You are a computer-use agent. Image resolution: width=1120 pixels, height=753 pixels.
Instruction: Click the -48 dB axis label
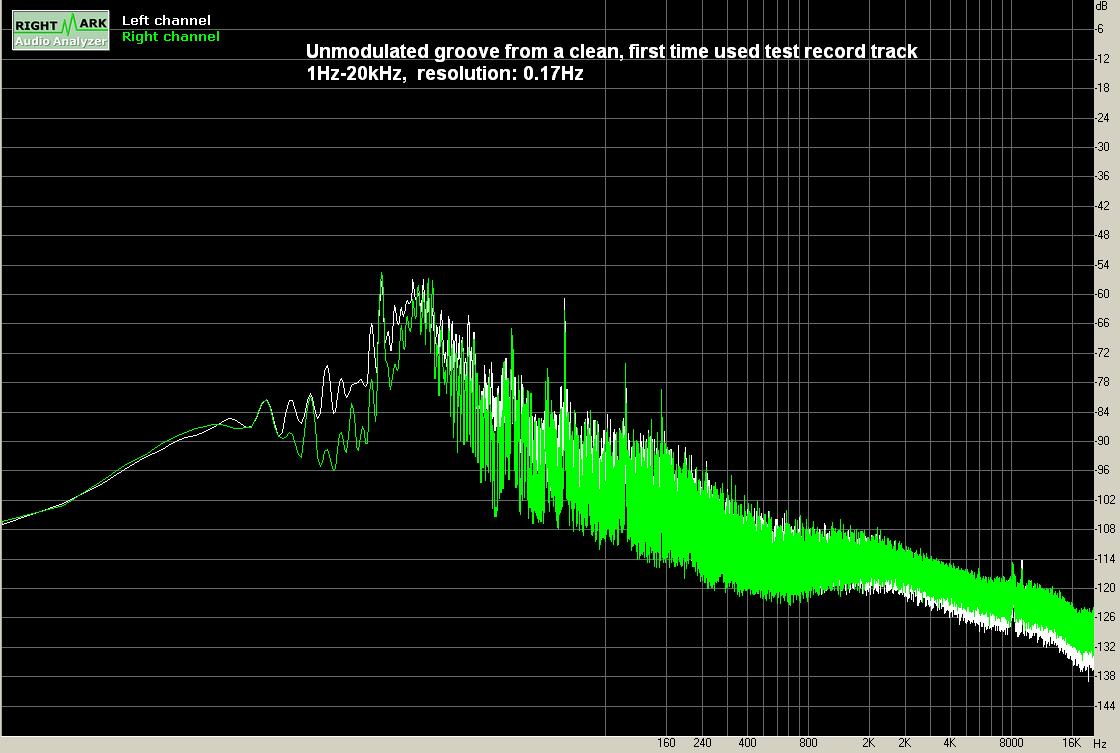[1103, 235]
